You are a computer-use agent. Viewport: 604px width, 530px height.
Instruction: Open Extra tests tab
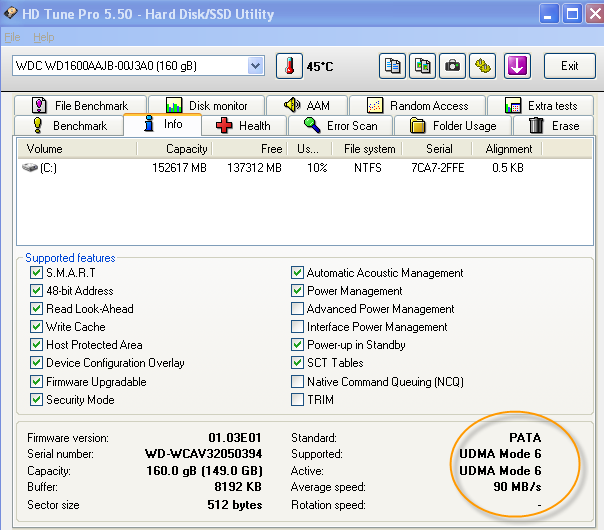coord(540,106)
